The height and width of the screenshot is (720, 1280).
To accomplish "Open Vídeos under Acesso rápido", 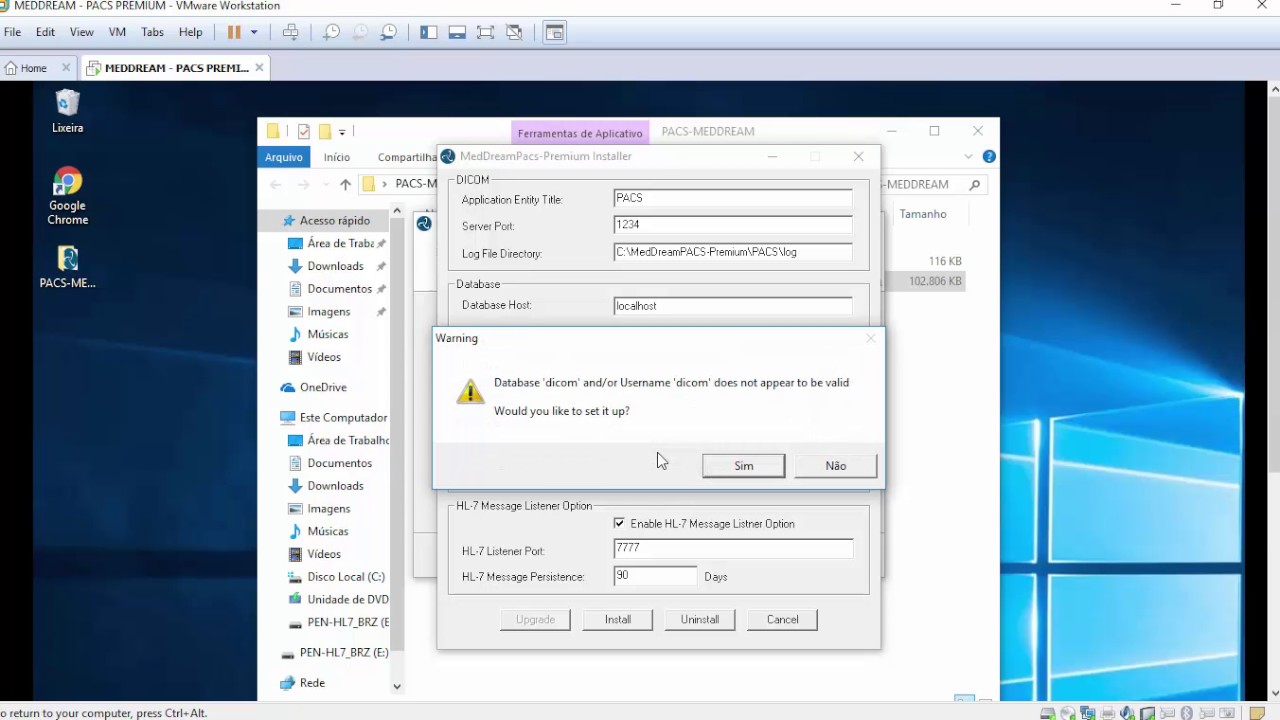I will click(x=324, y=357).
